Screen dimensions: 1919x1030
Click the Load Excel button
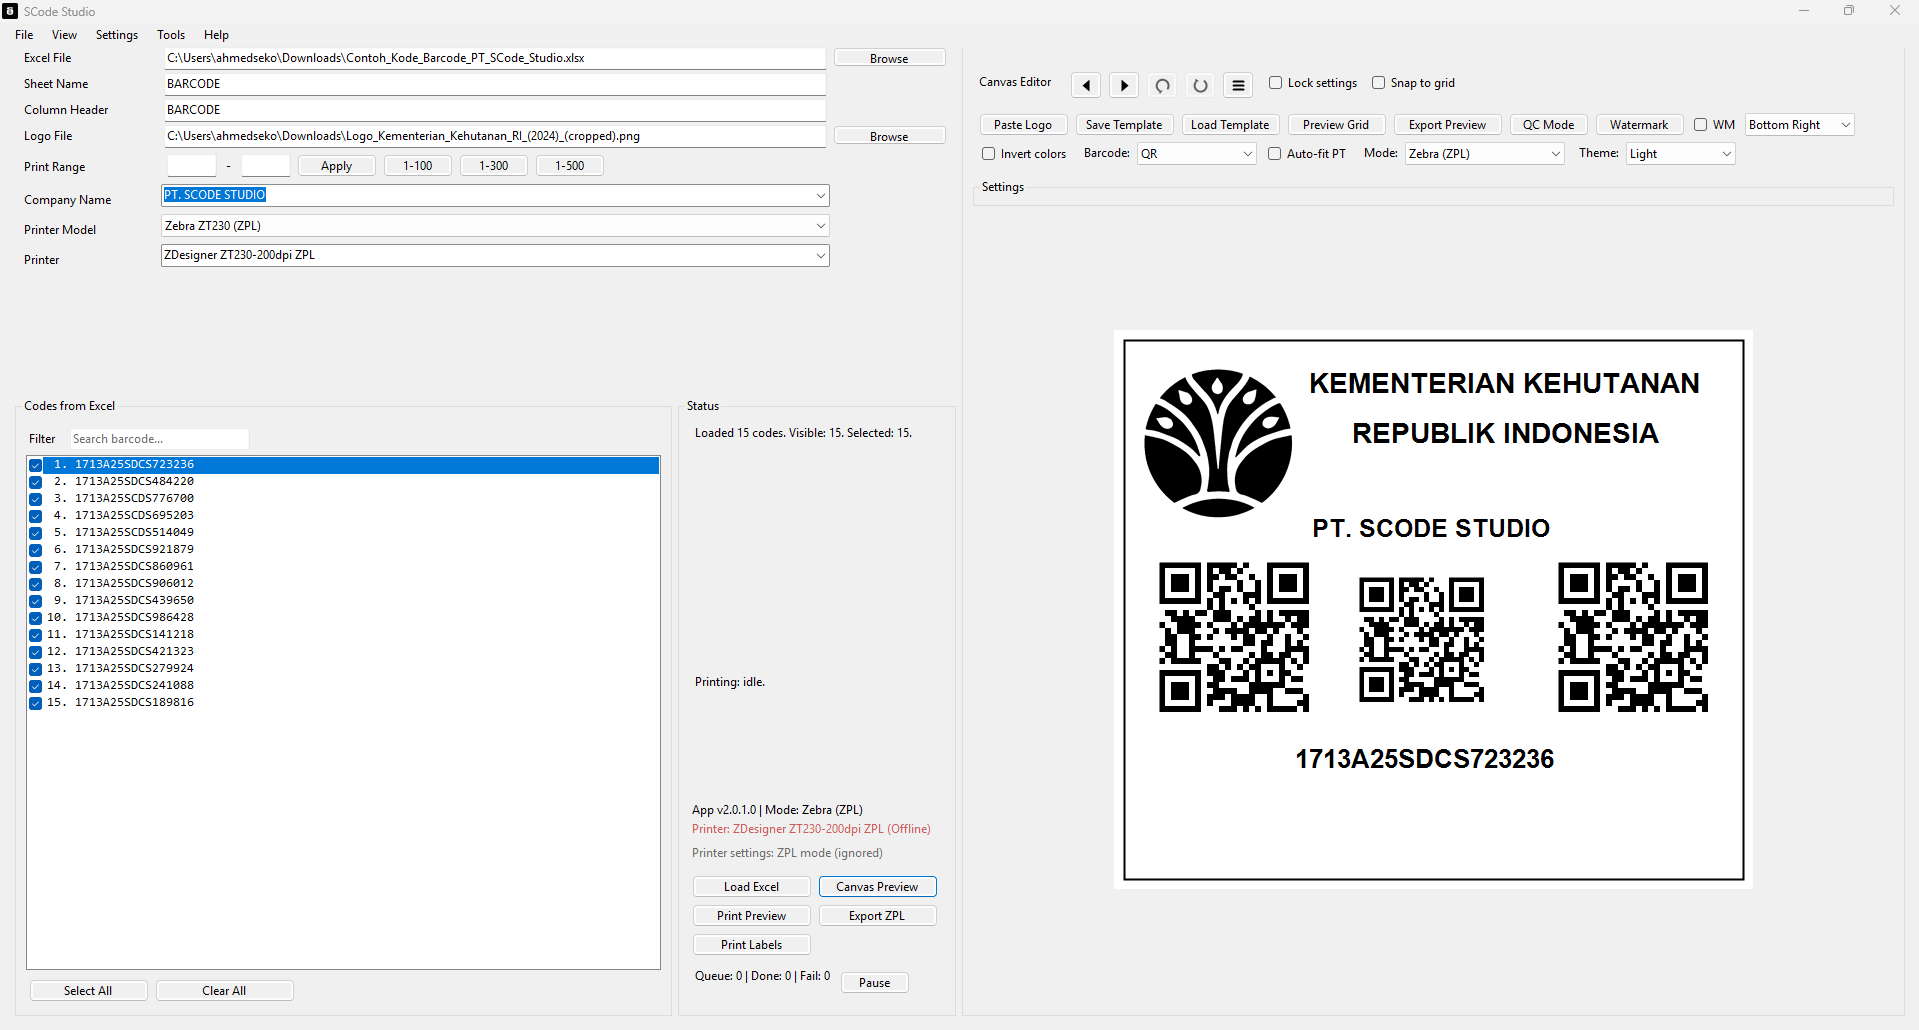pos(751,887)
